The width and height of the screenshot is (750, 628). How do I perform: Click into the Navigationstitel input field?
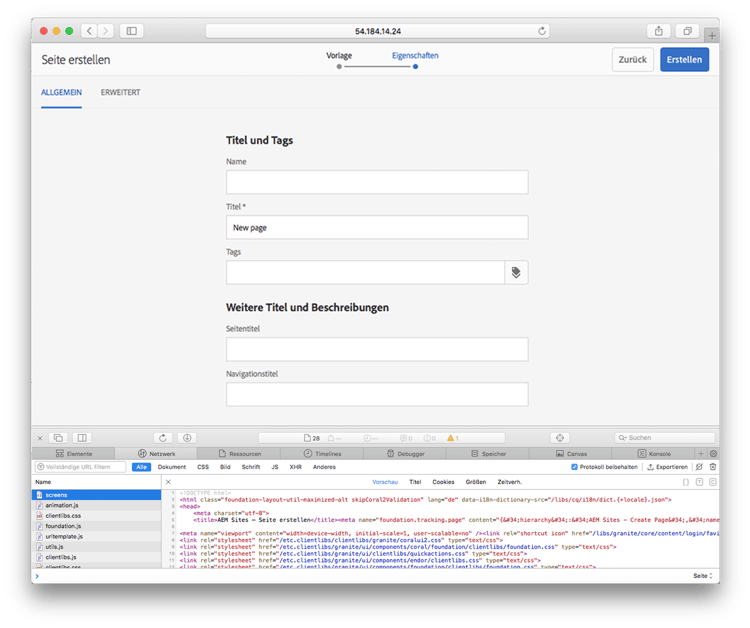377,395
